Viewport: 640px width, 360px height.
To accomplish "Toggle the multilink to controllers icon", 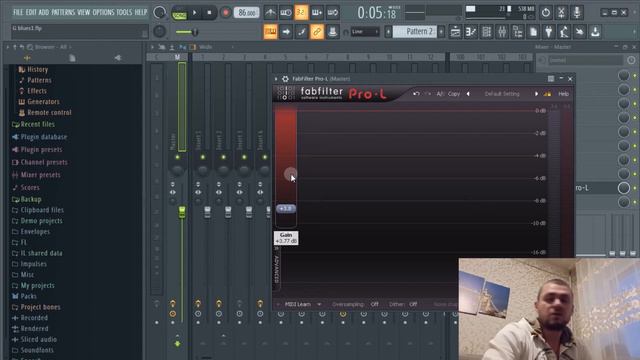I will 317,31.
